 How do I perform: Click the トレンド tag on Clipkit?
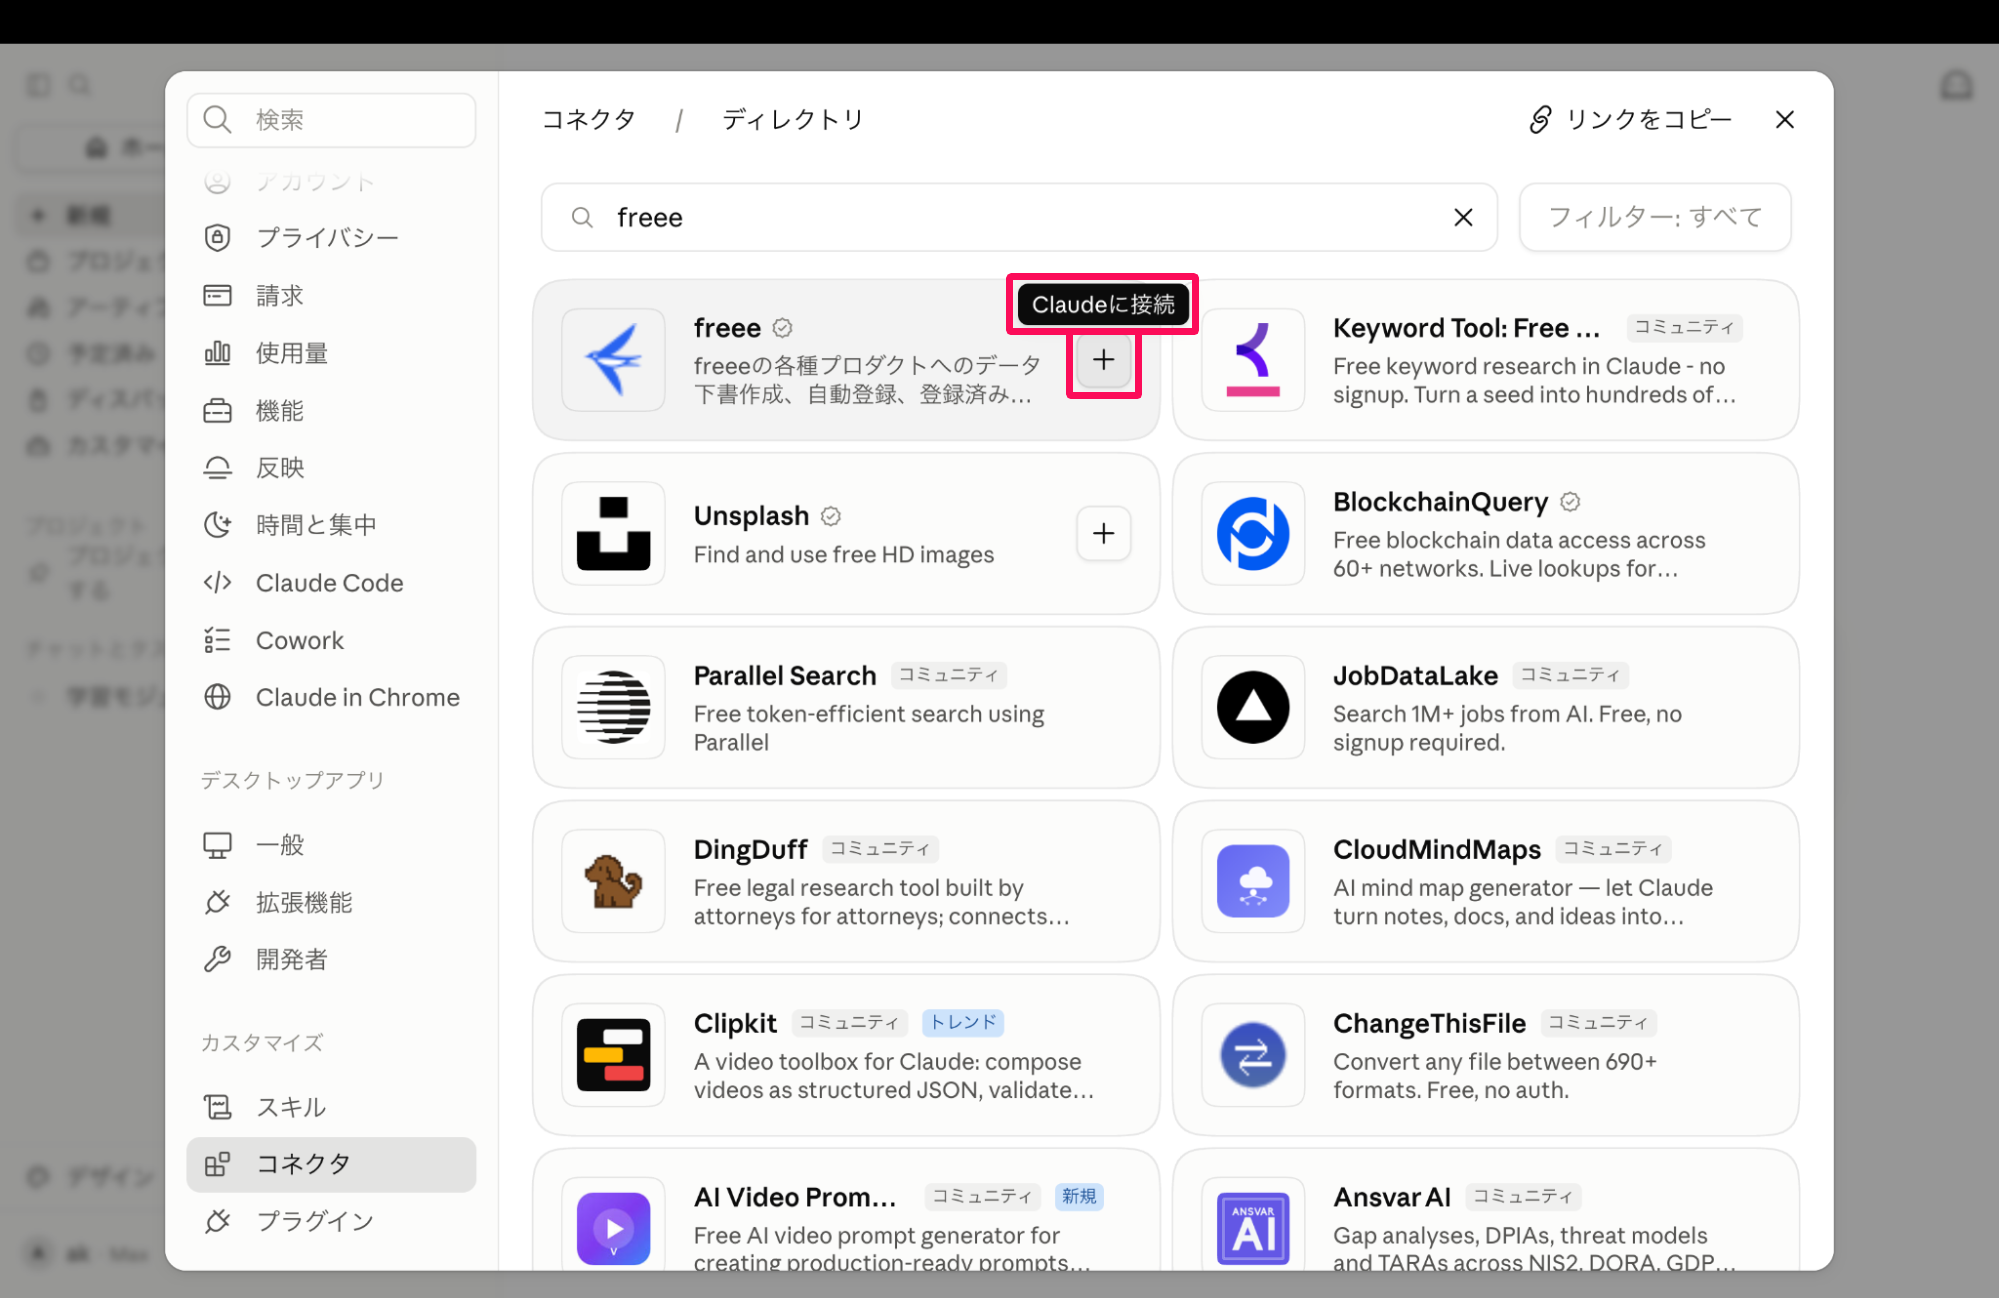963,1023
